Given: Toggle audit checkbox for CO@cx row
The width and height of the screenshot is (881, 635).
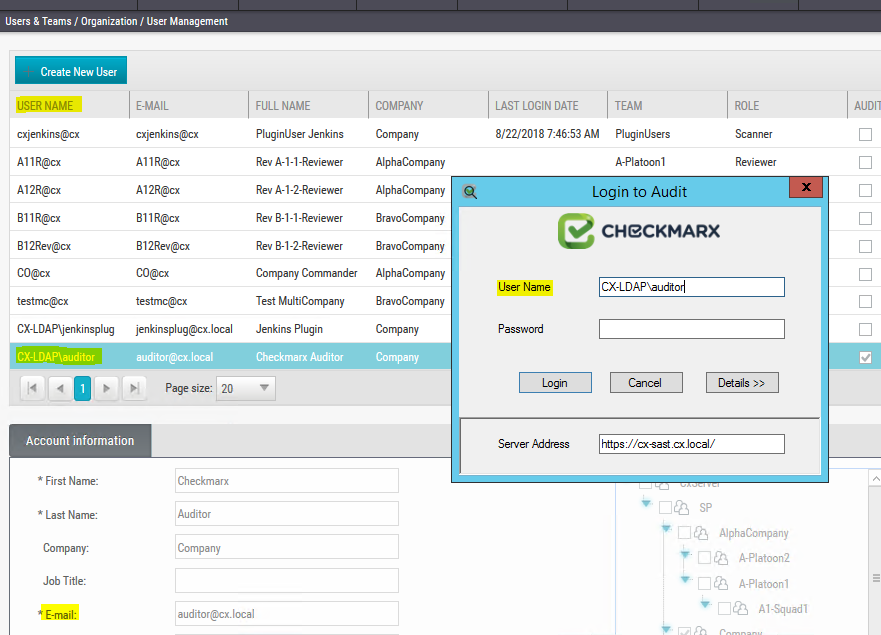Looking at the screenshot, I should (x=865, y=274).
